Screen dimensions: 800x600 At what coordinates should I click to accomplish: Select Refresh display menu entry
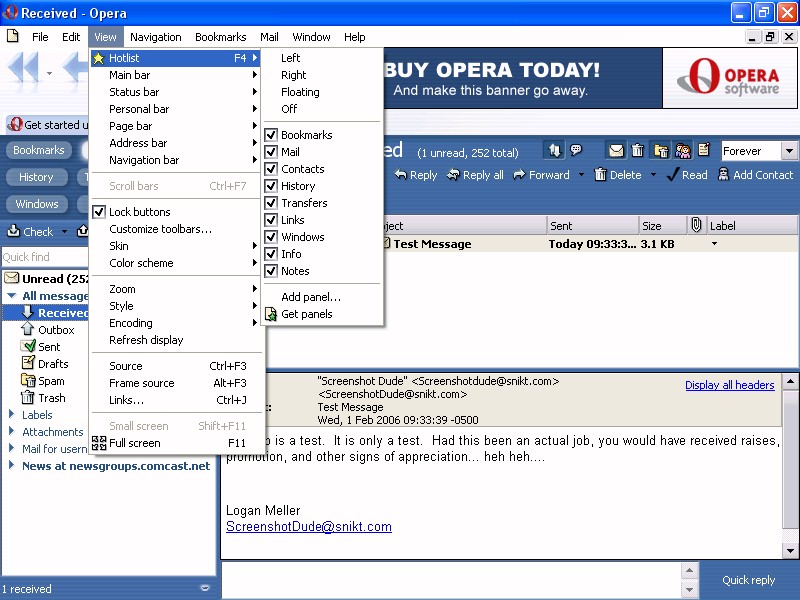pyautogui.click(x=177, y=340)
